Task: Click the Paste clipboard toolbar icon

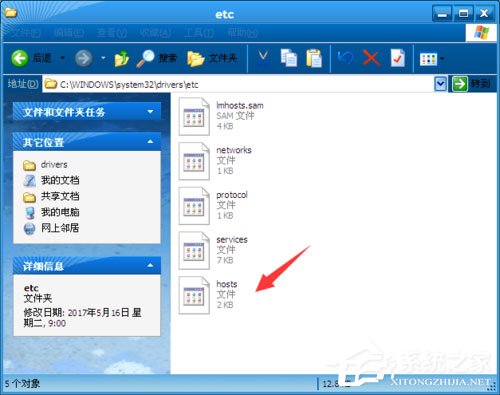Action: [314, 58]
